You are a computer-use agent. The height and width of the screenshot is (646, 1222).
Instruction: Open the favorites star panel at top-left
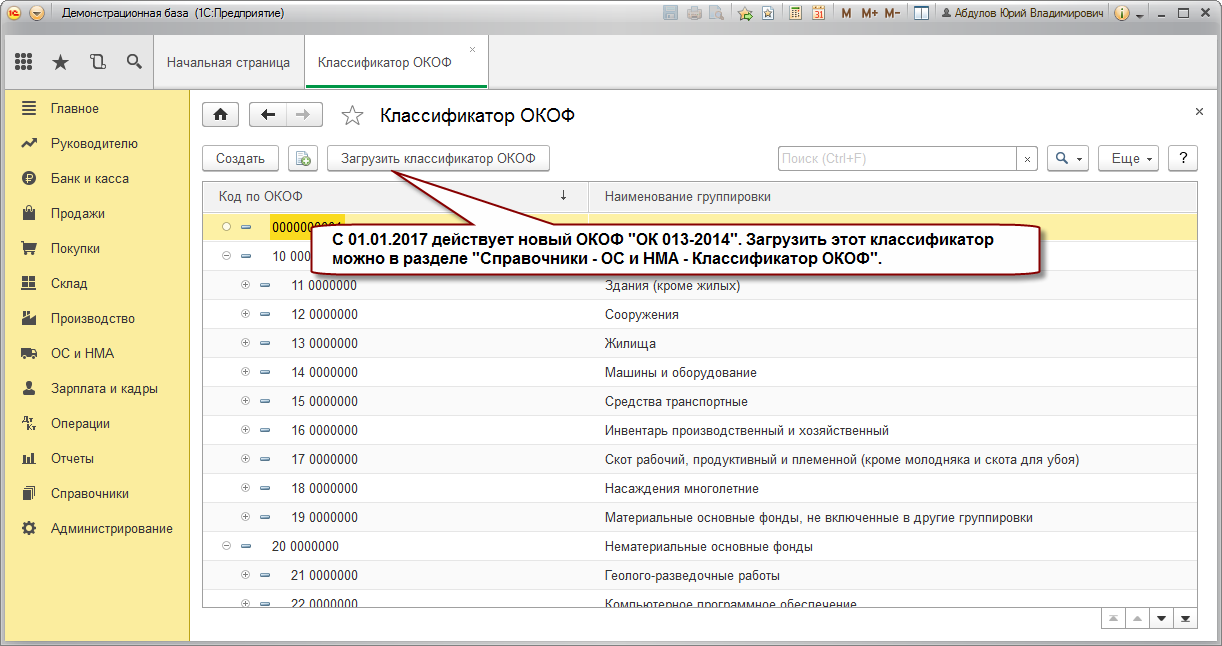(59, 60)
